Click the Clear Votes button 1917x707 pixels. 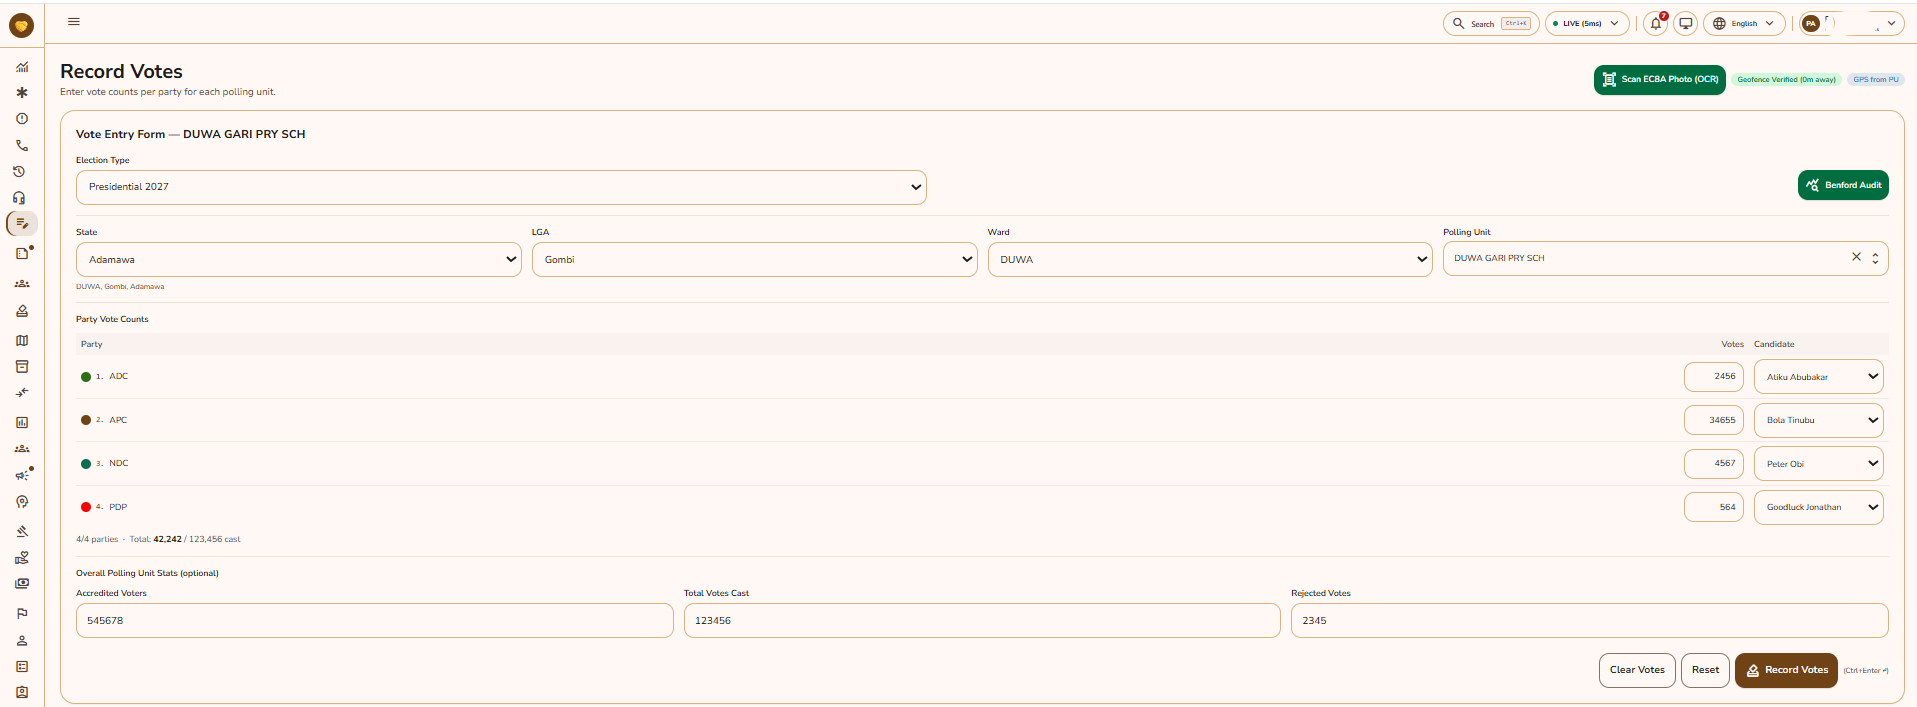1637,670
